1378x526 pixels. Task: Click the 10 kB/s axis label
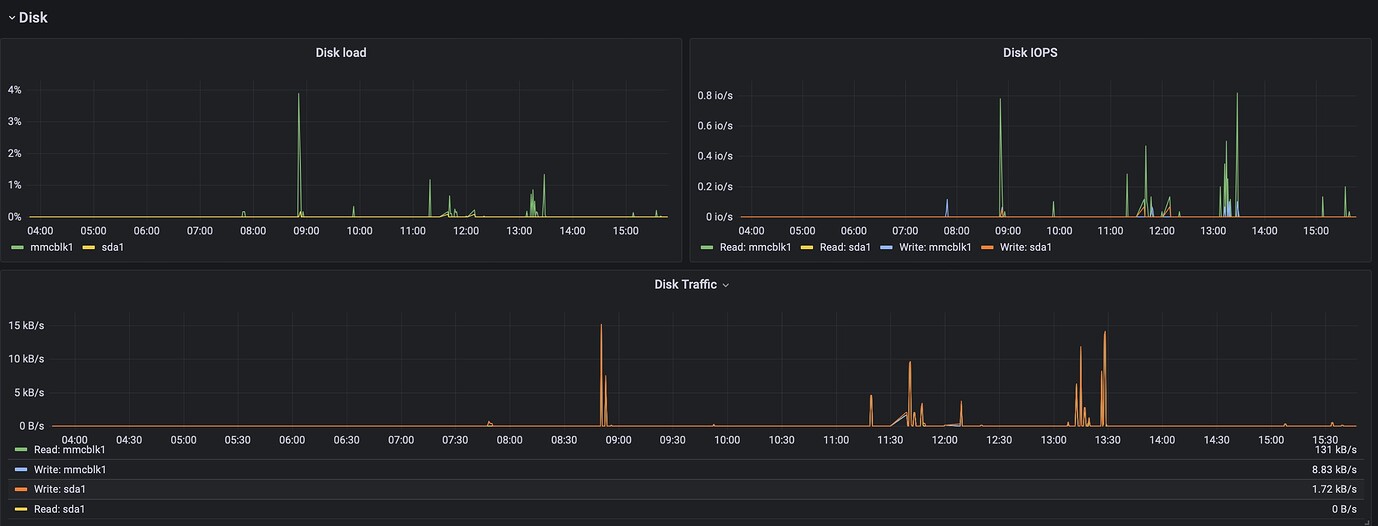26,359
